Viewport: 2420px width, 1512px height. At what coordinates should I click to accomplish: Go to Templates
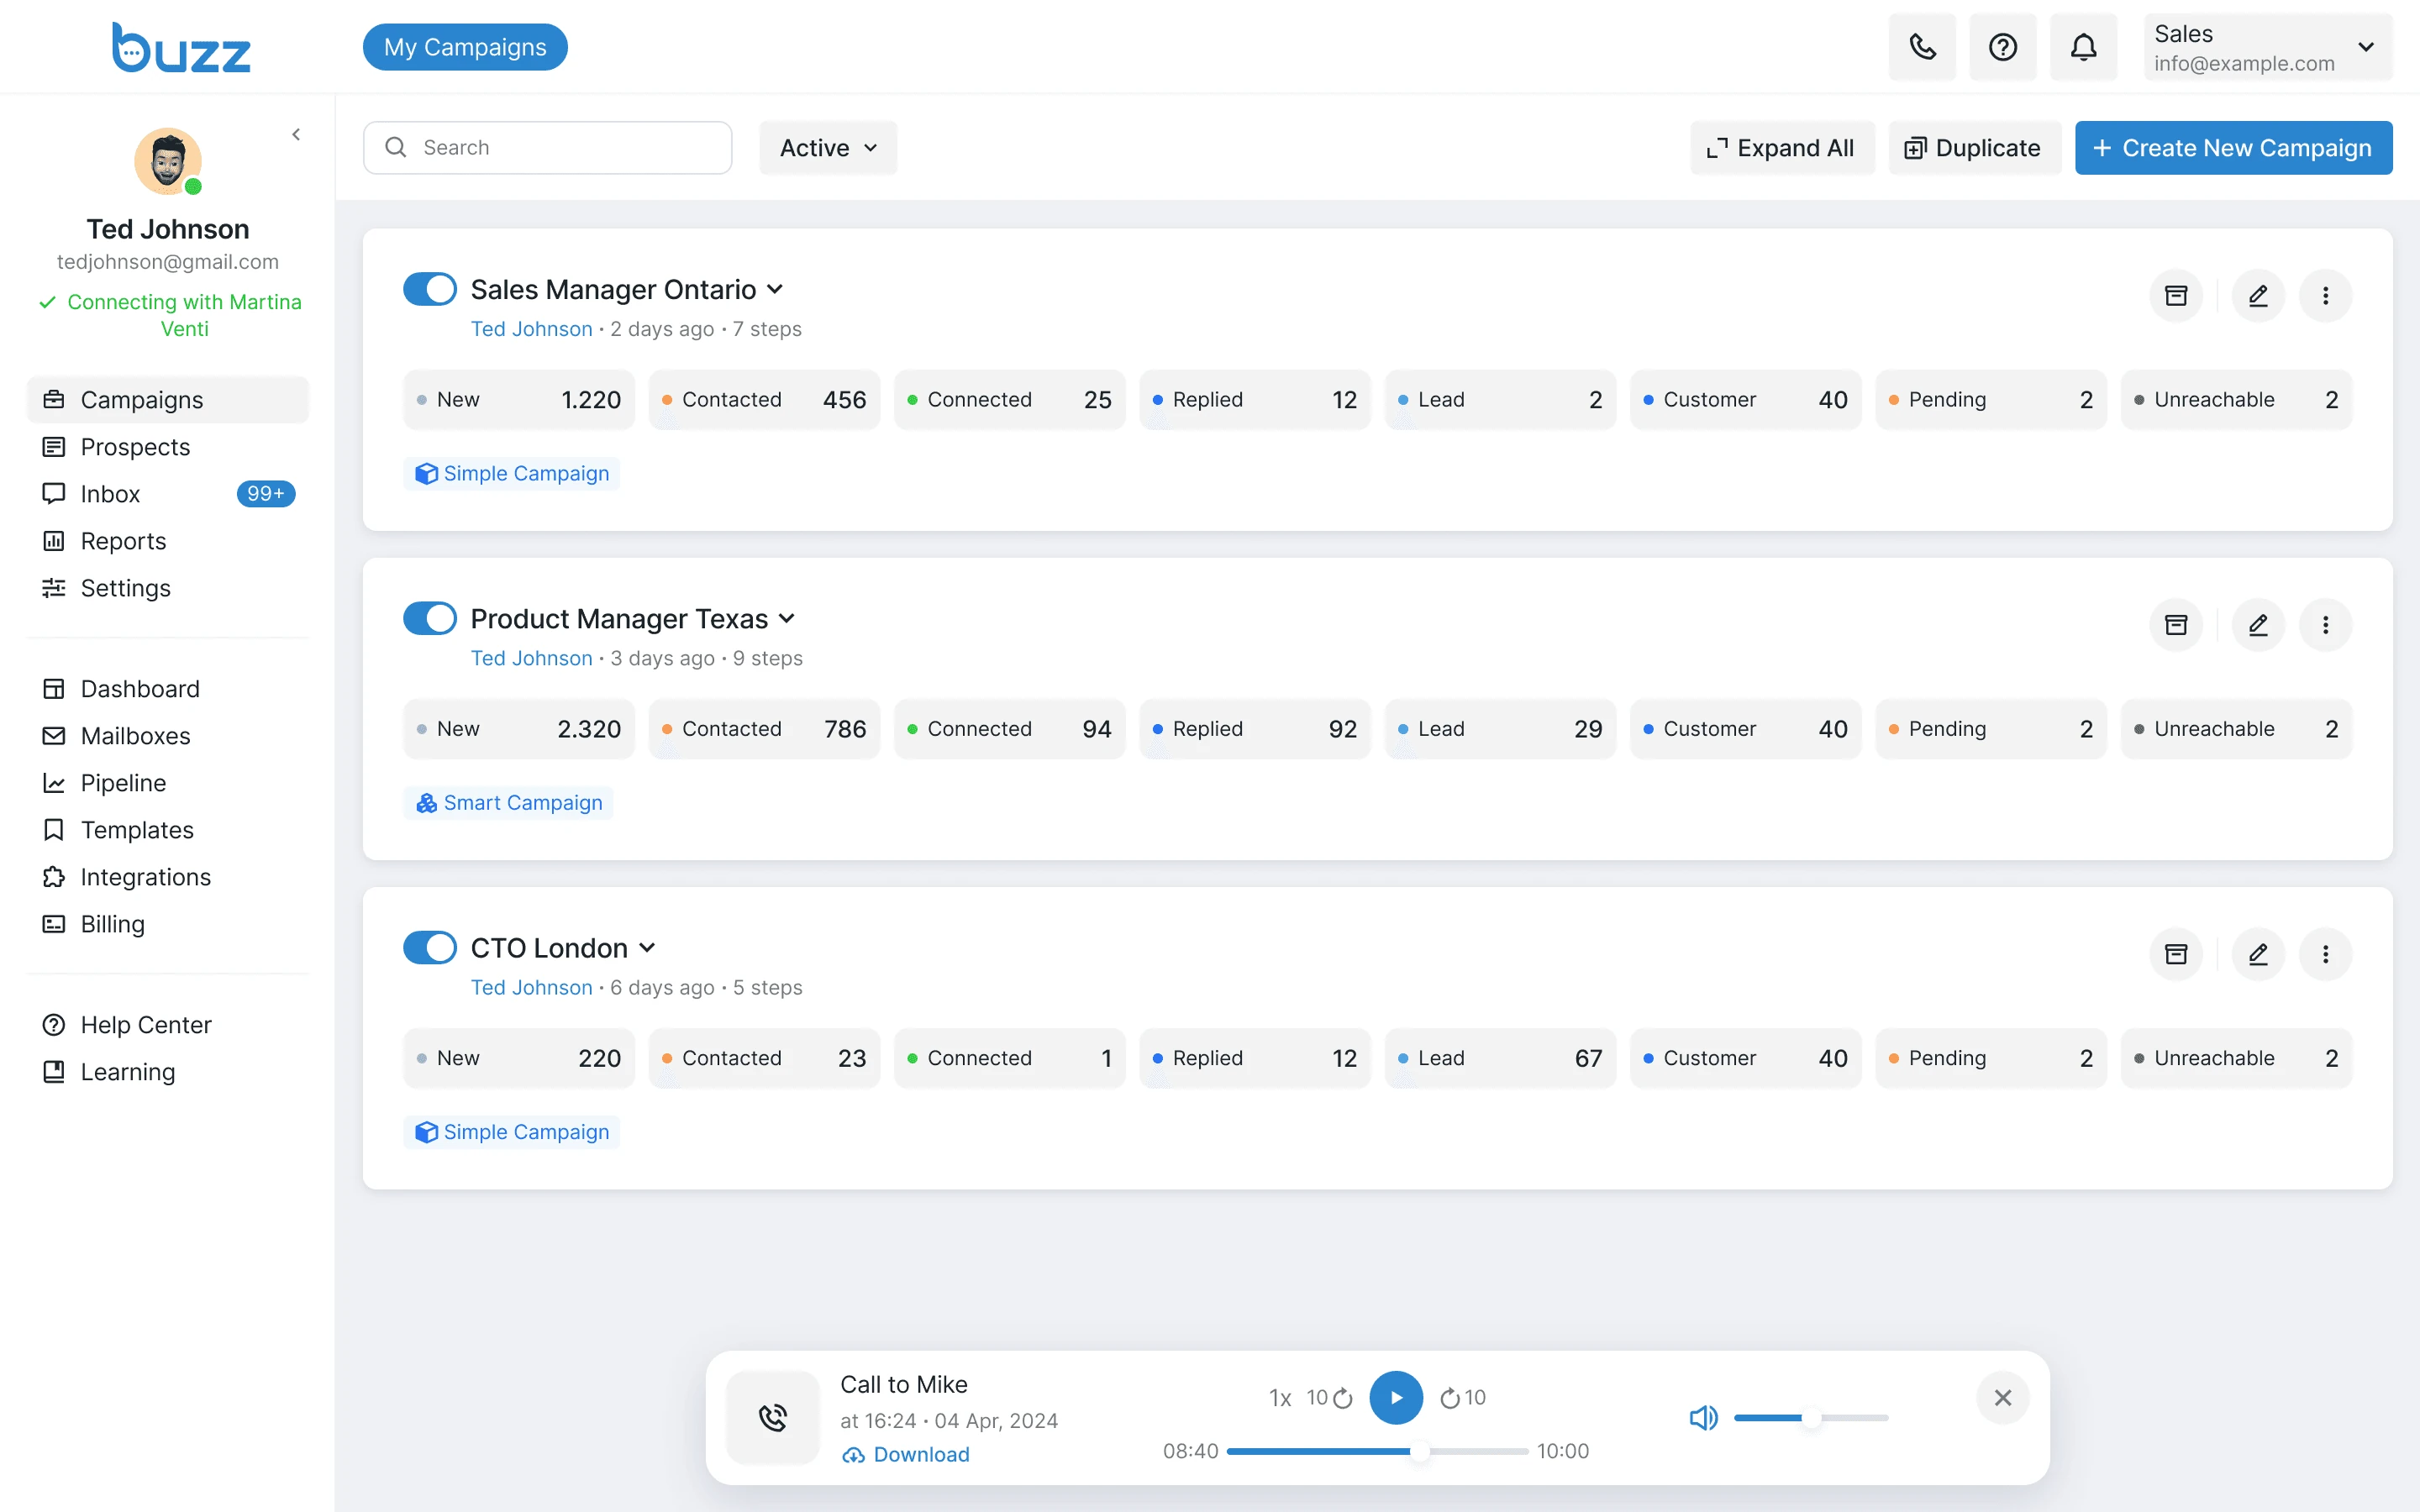(168, 829)
